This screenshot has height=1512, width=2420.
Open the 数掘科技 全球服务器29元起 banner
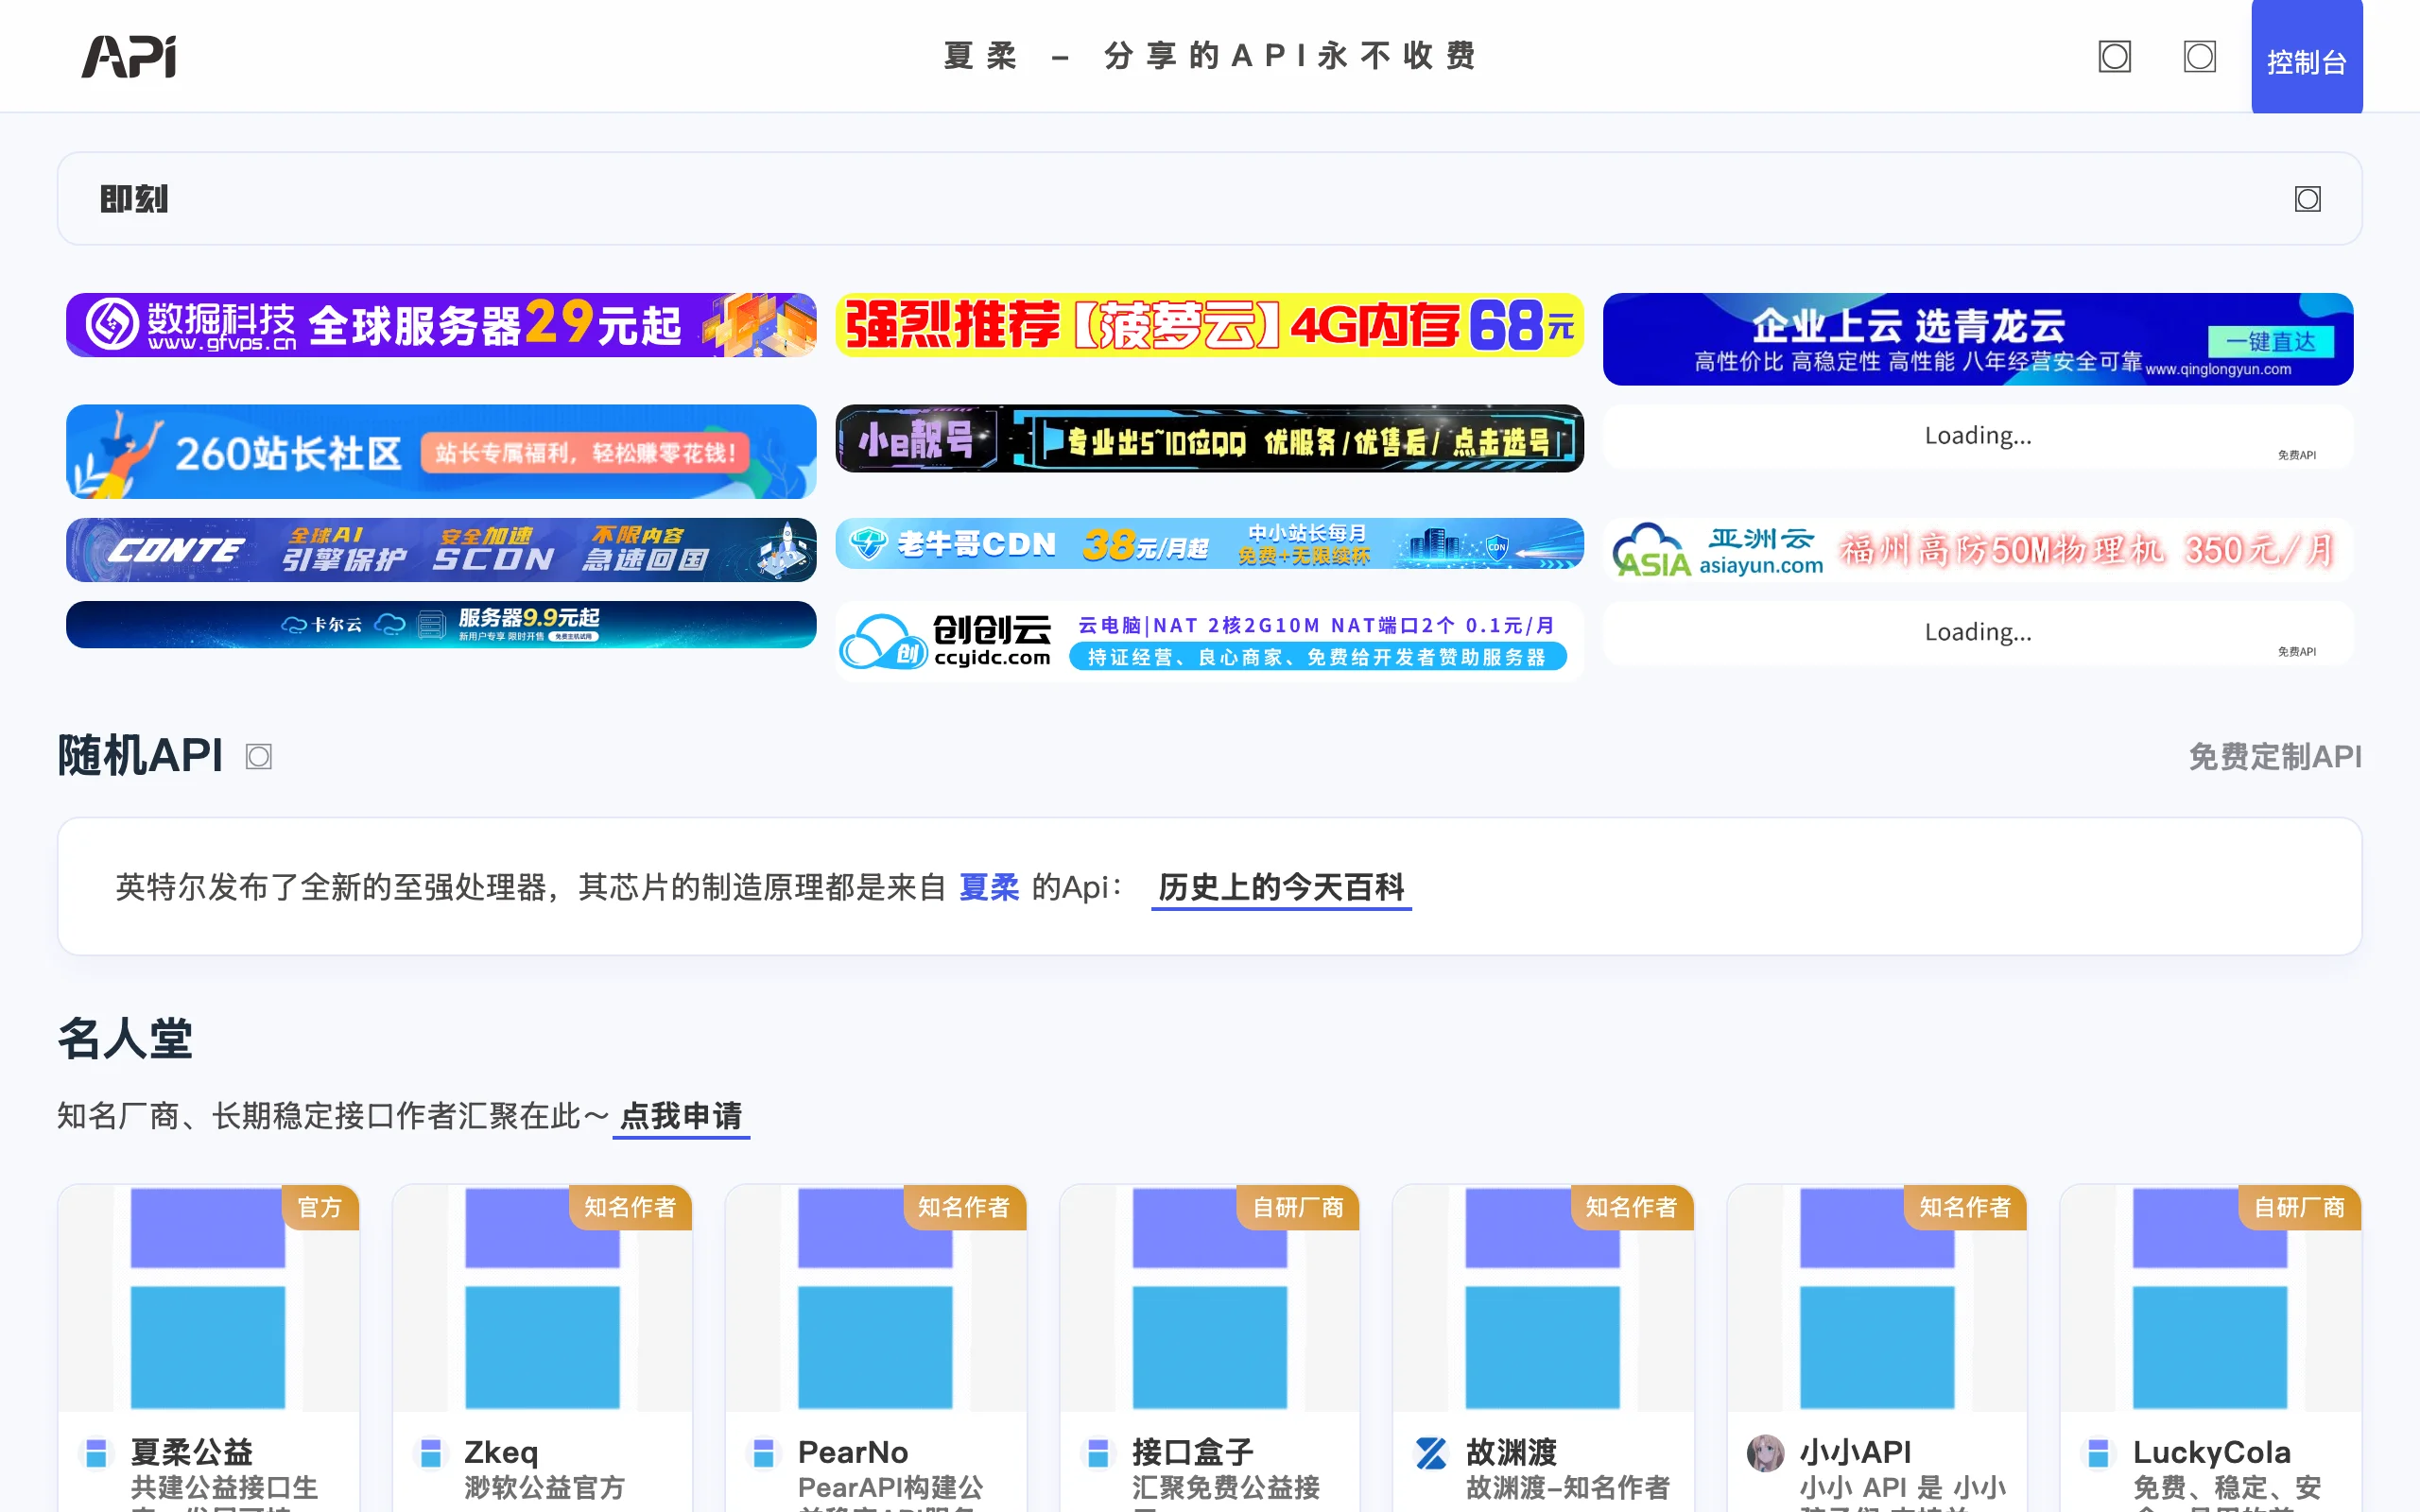click(x=441, y=325)
